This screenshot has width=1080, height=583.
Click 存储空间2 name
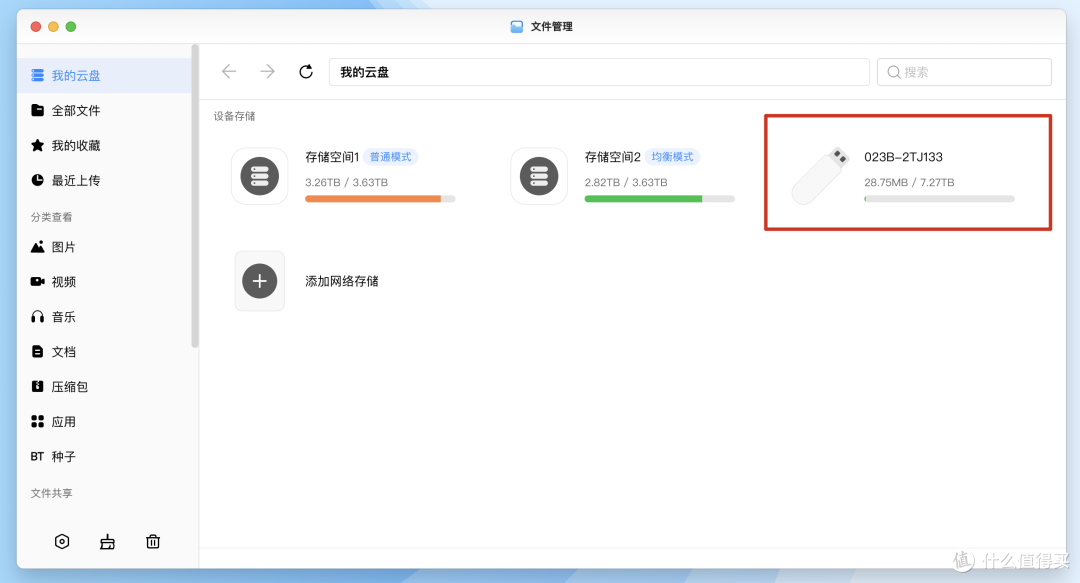tap(612, 157)
